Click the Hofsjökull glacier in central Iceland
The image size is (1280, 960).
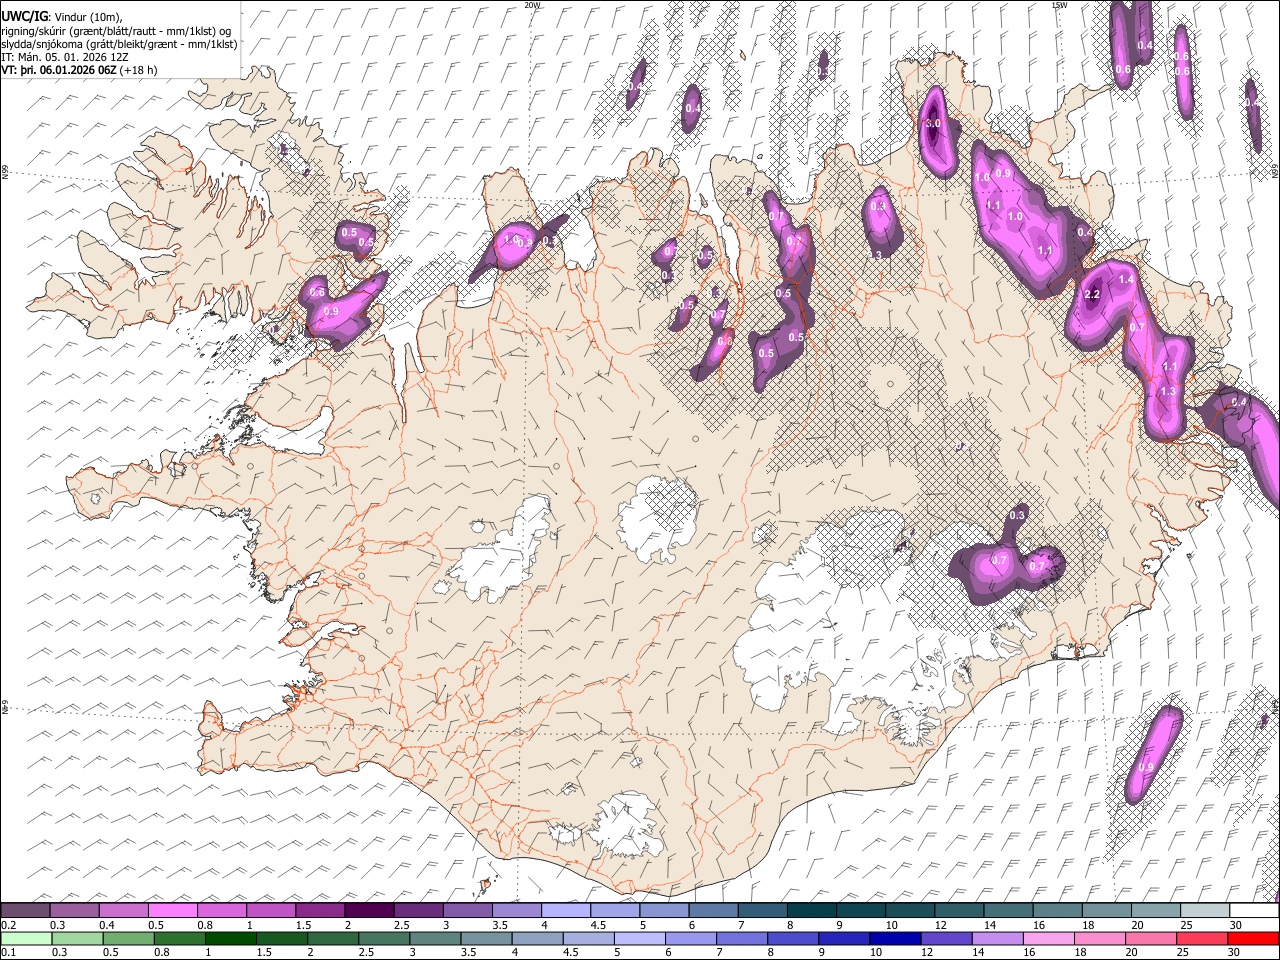coord(658,518)
